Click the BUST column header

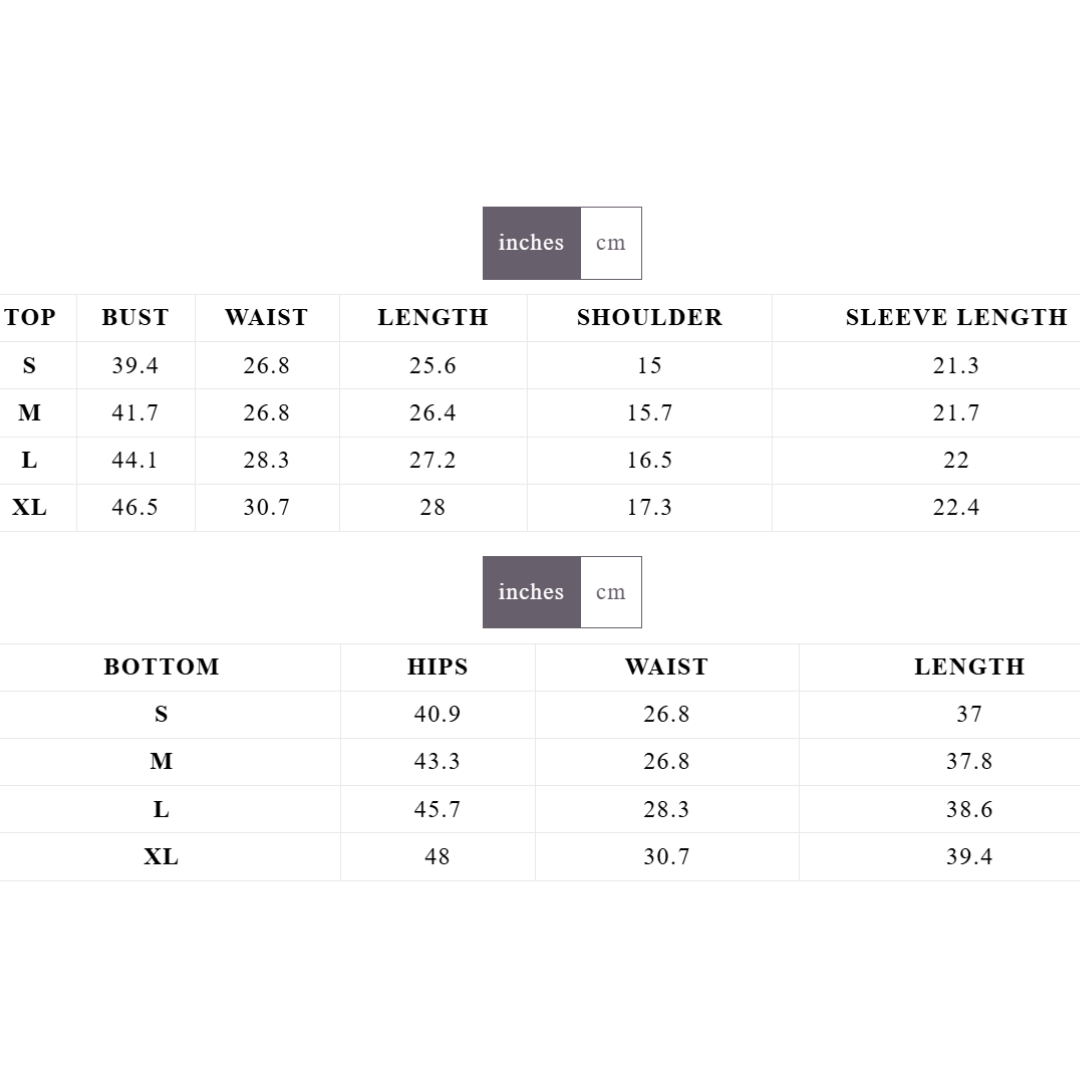135,318
